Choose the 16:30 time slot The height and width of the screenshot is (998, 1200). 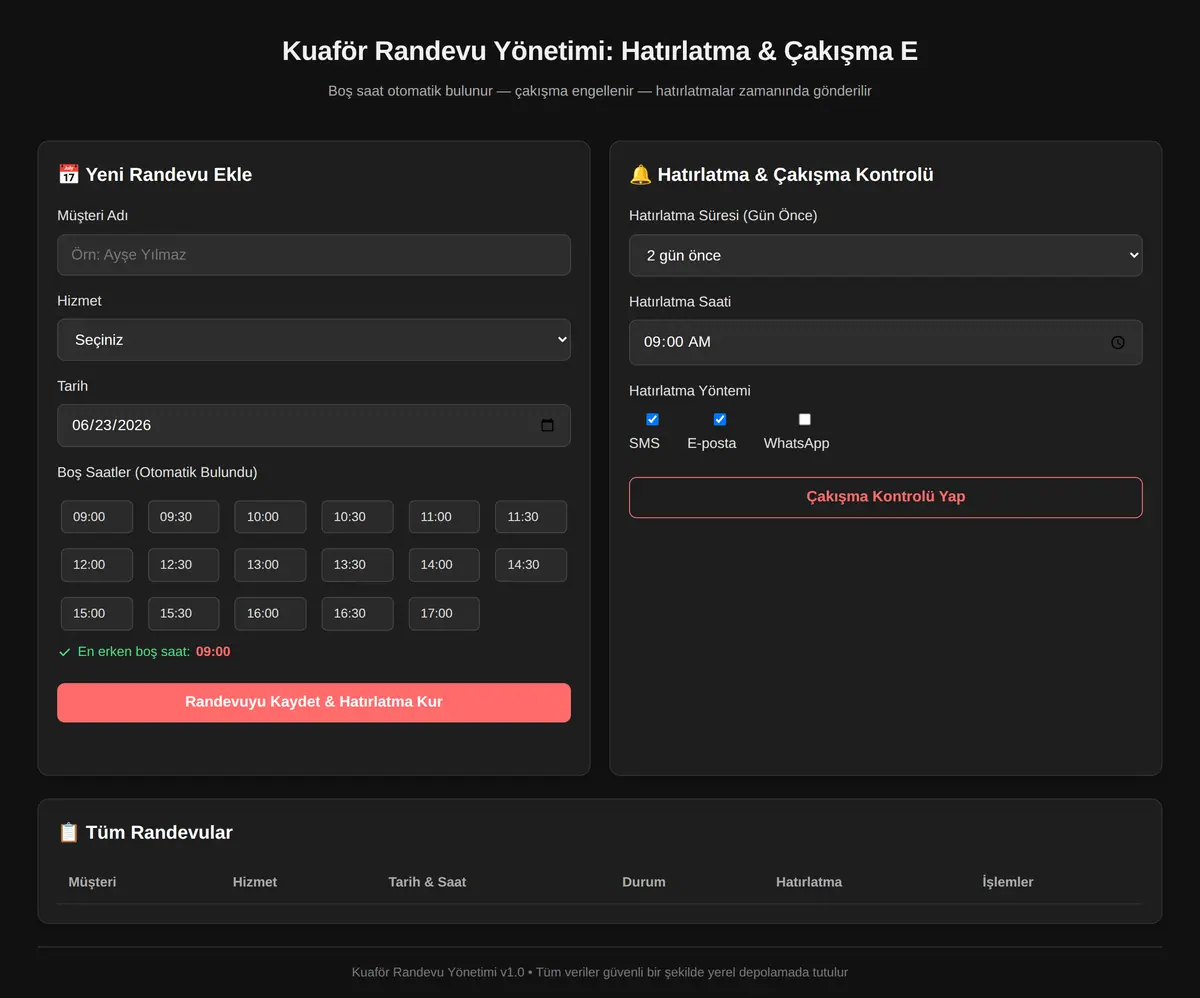(x=357, y=613)
